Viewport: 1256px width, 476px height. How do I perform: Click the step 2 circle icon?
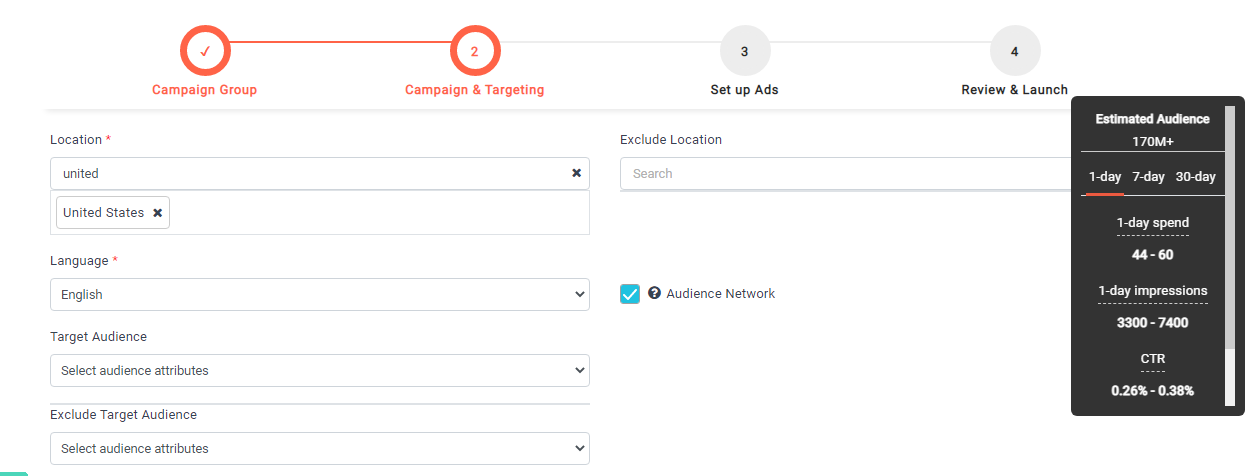(475, 52)
